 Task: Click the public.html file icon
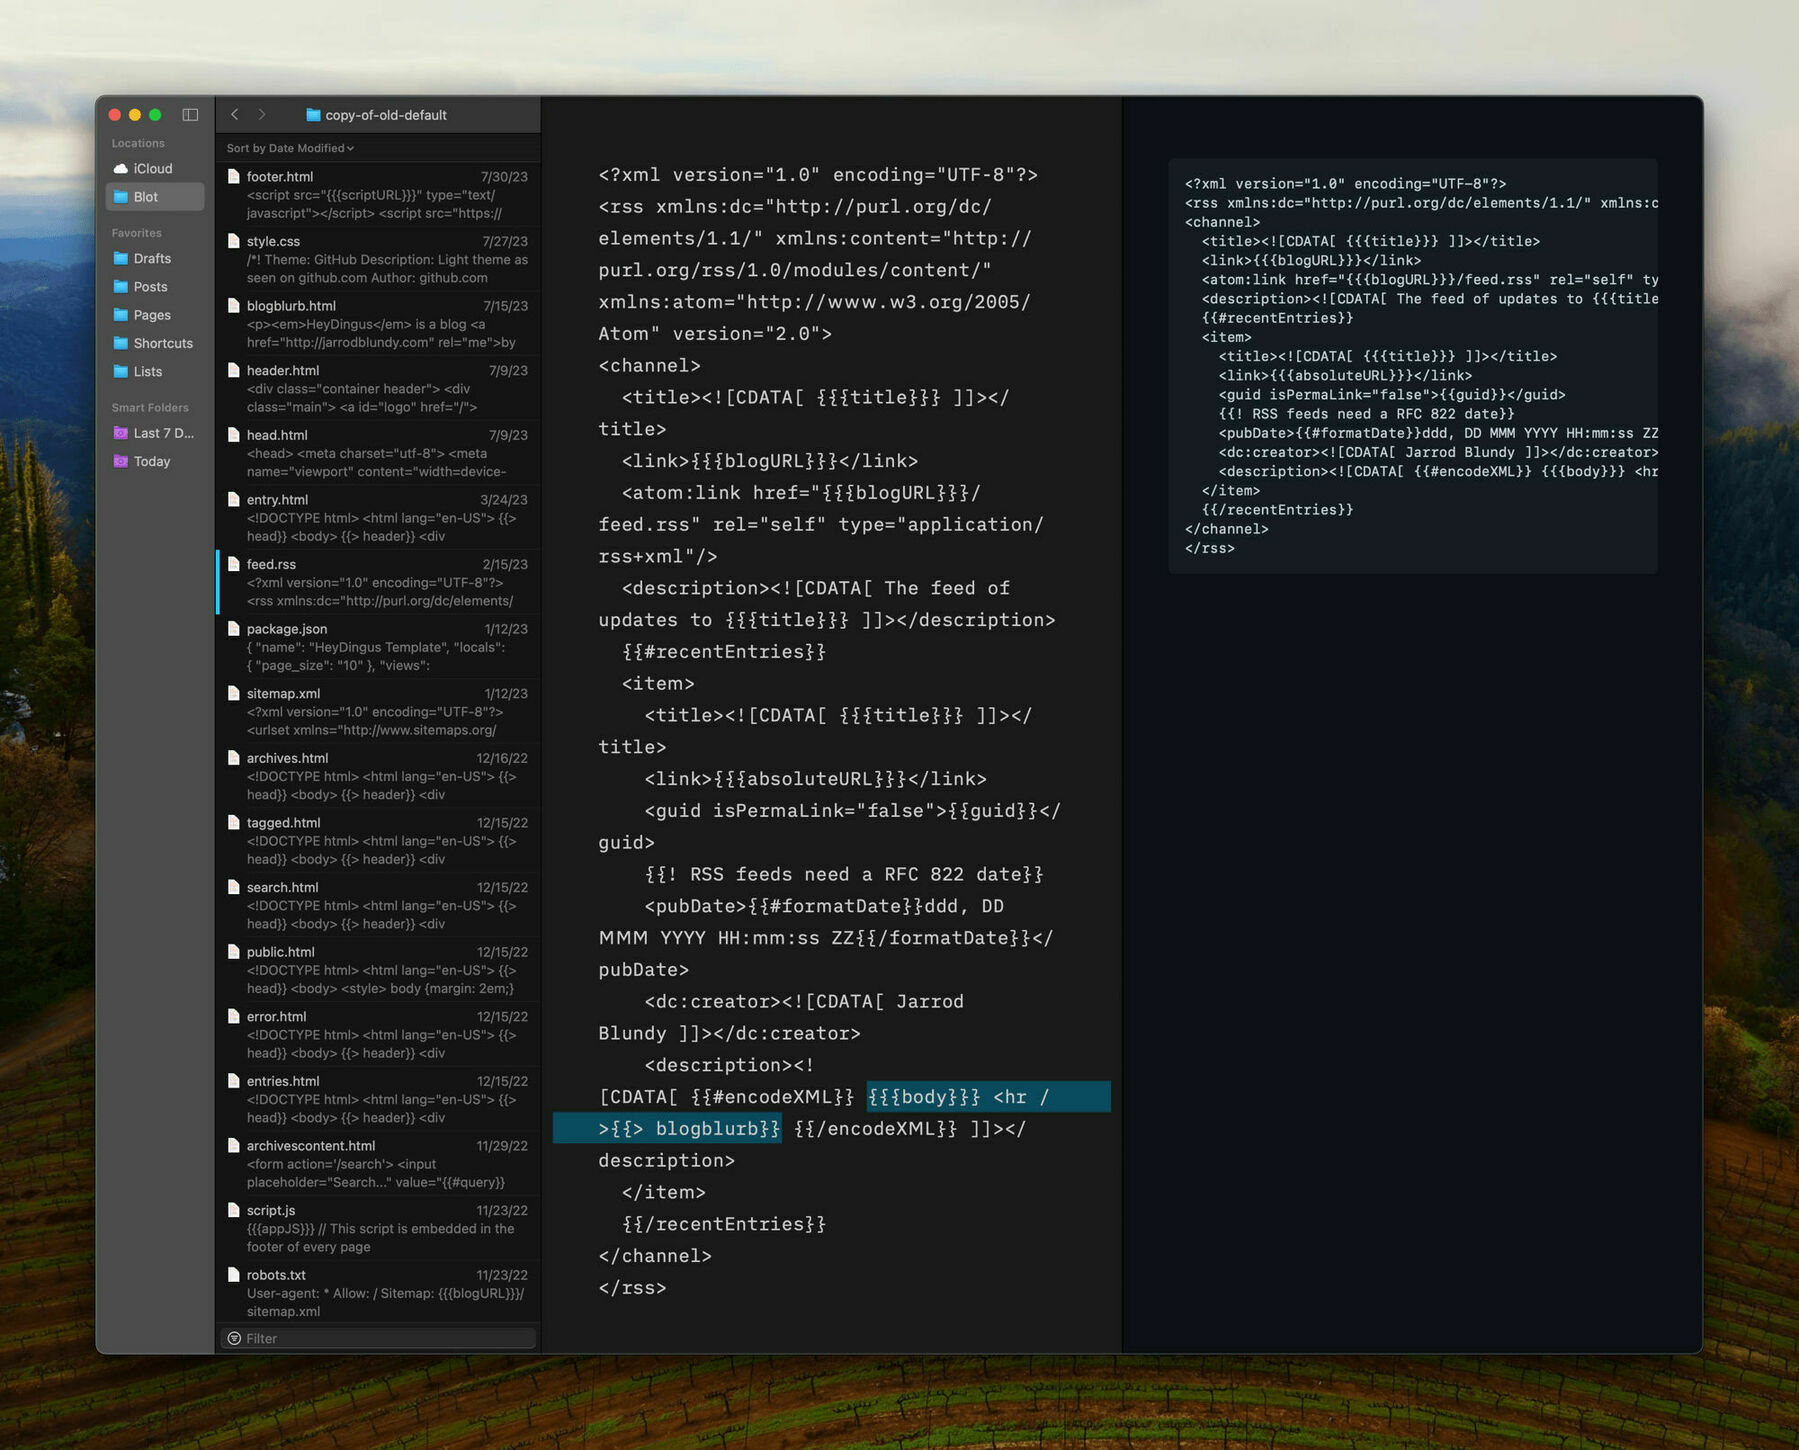[233, 952]
